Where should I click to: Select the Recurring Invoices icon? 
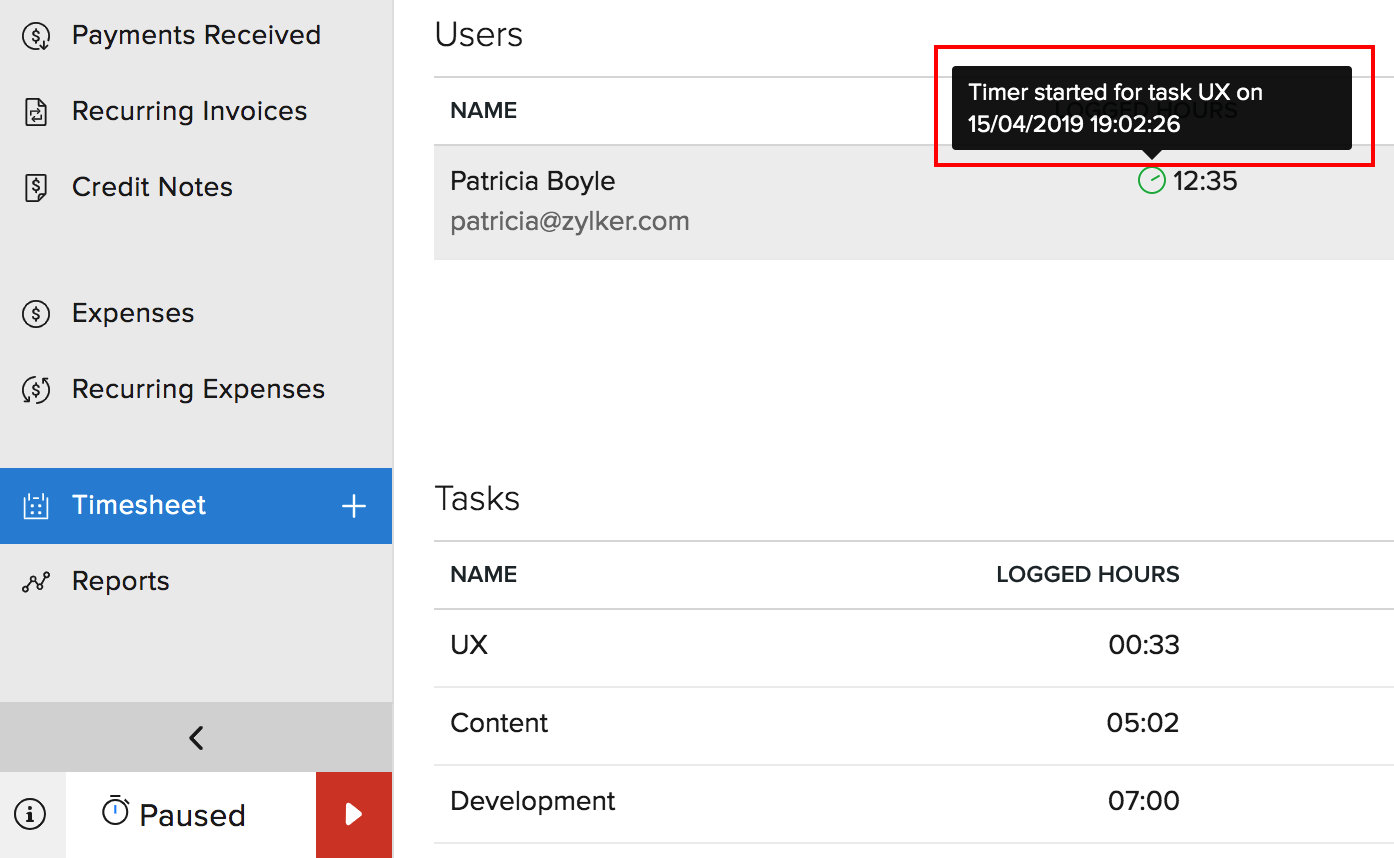(35, 110)
